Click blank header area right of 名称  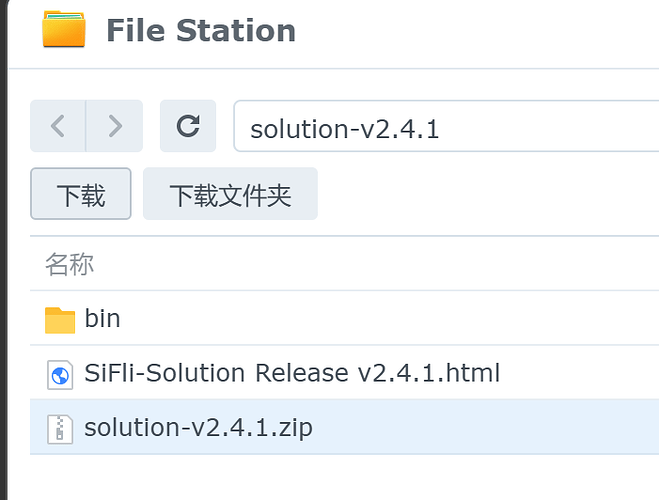(400, 265)
